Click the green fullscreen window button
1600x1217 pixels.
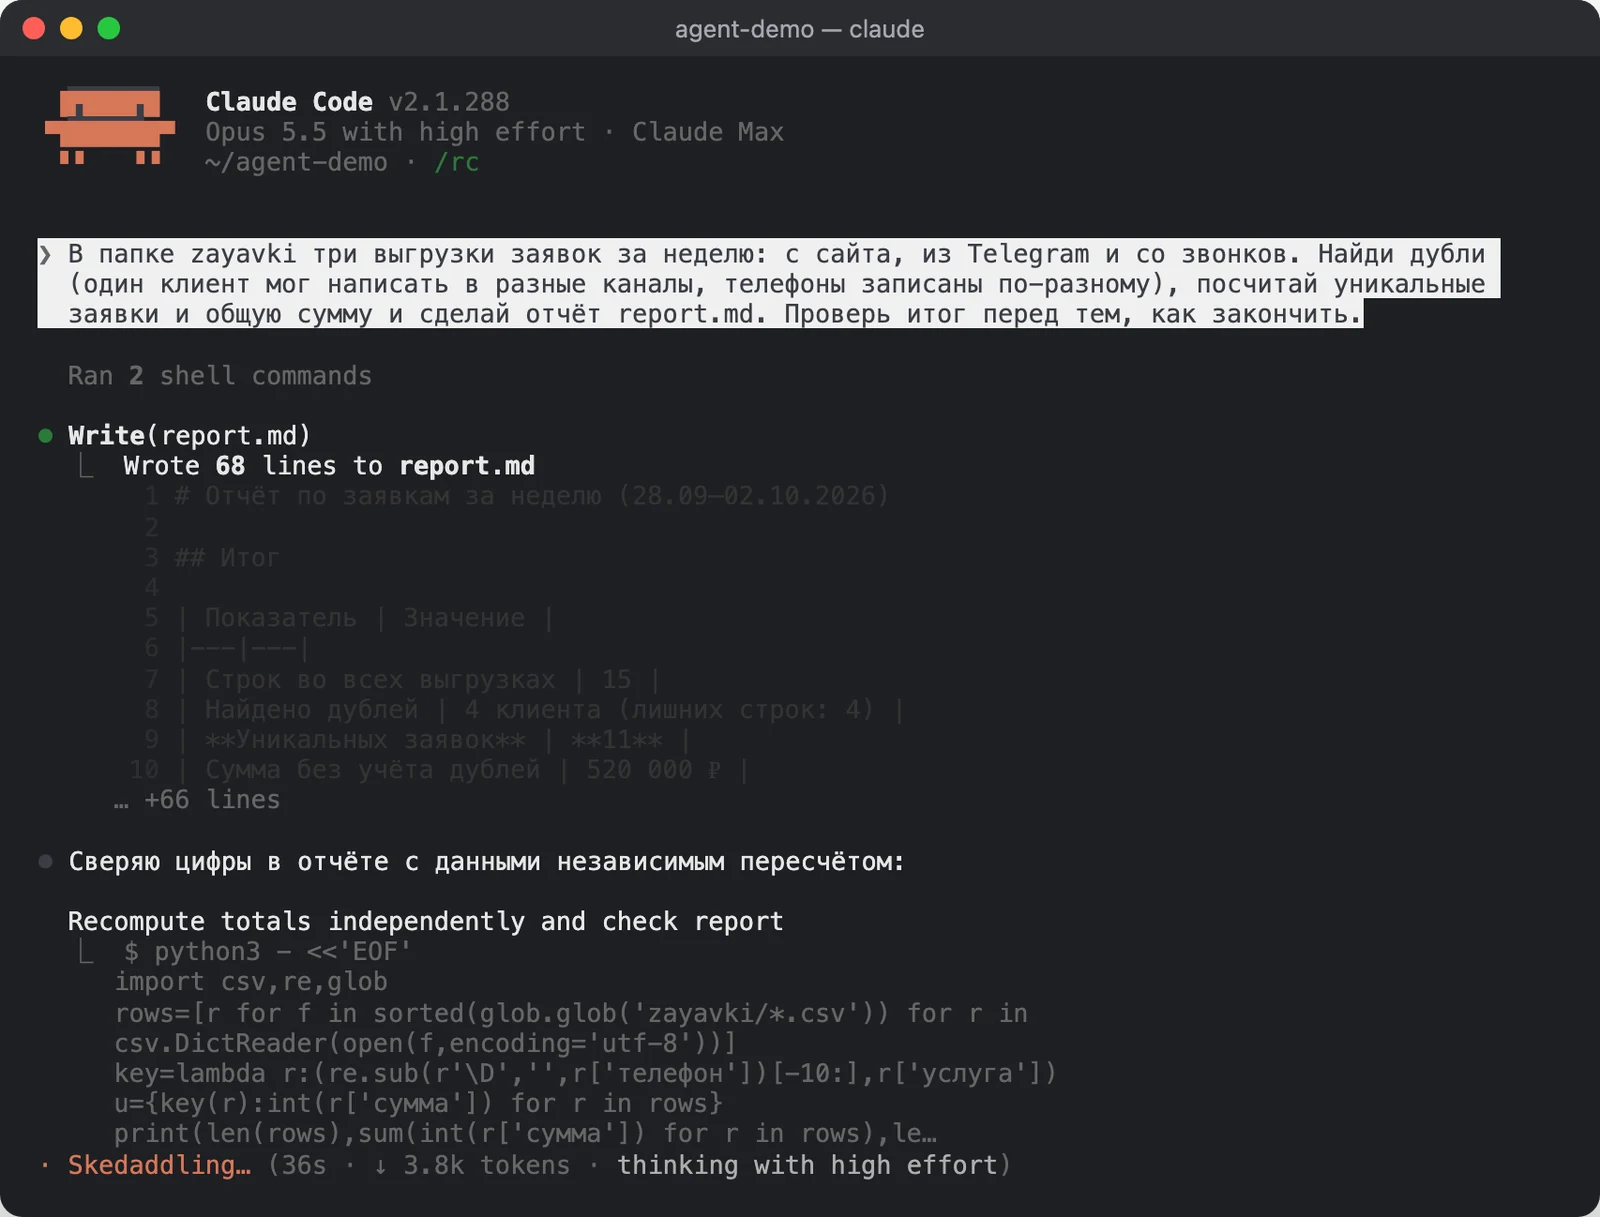coord(109,28)
